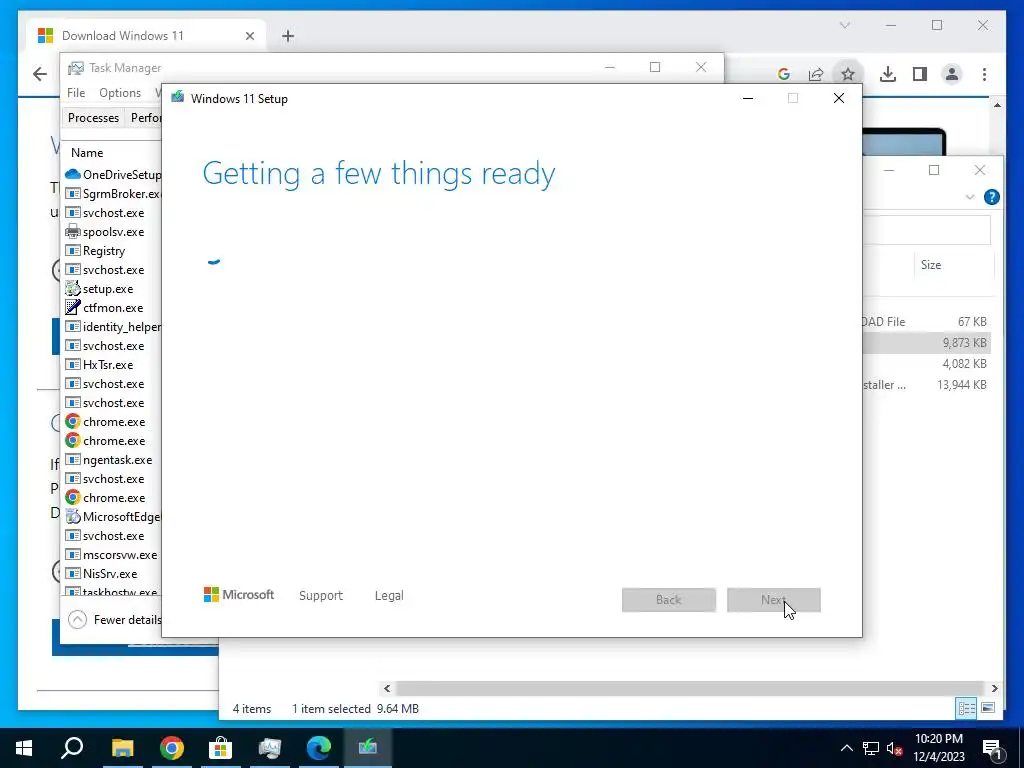Select the 4,082 KB file row
Viewport: 1024px width, 768px height.
927,363
